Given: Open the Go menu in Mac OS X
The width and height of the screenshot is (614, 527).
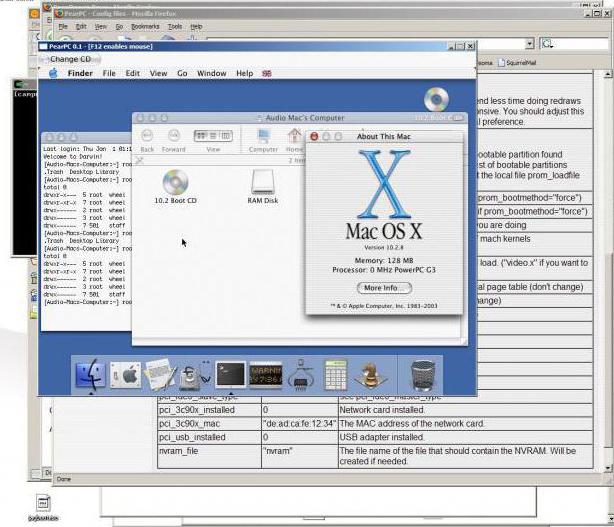Looking at the screenshot, I should pos(182,73).
